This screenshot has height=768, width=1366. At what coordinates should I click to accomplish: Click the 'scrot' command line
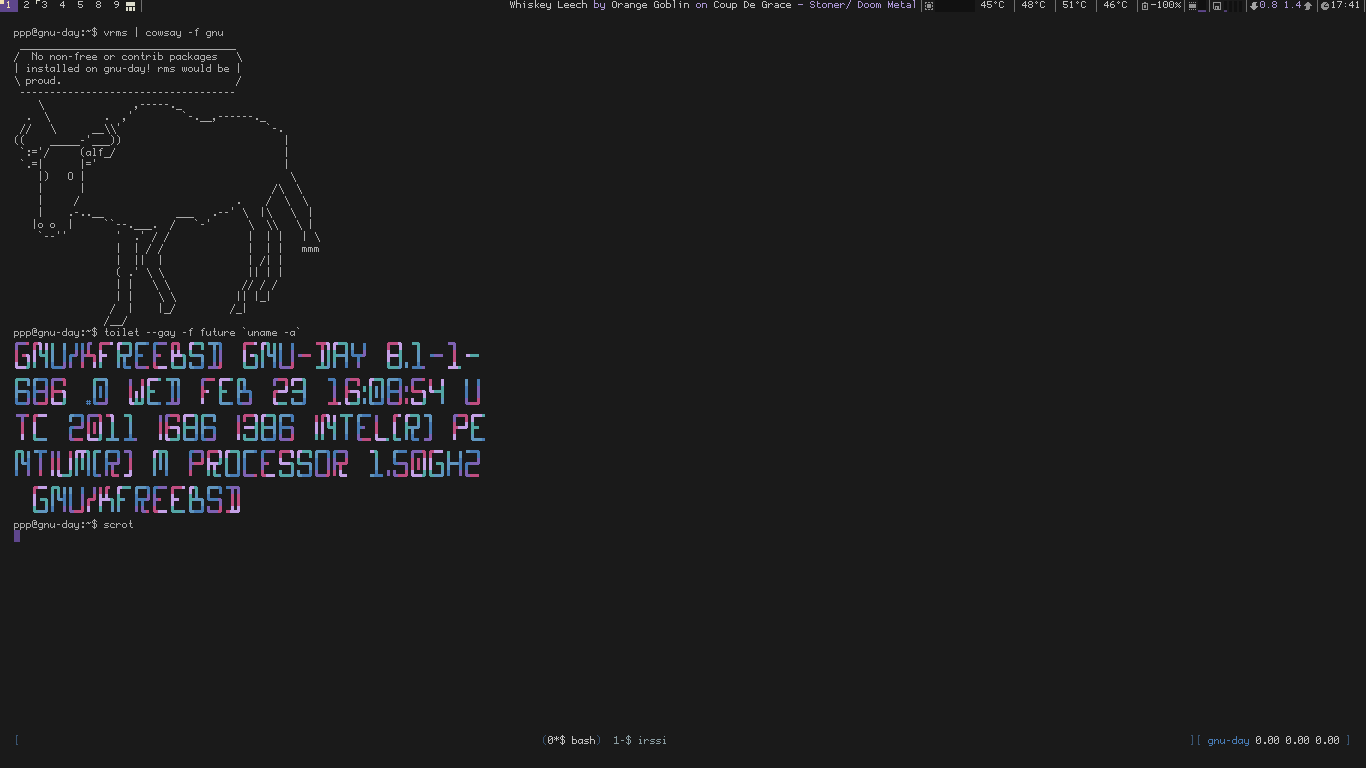tap(73, 524)
